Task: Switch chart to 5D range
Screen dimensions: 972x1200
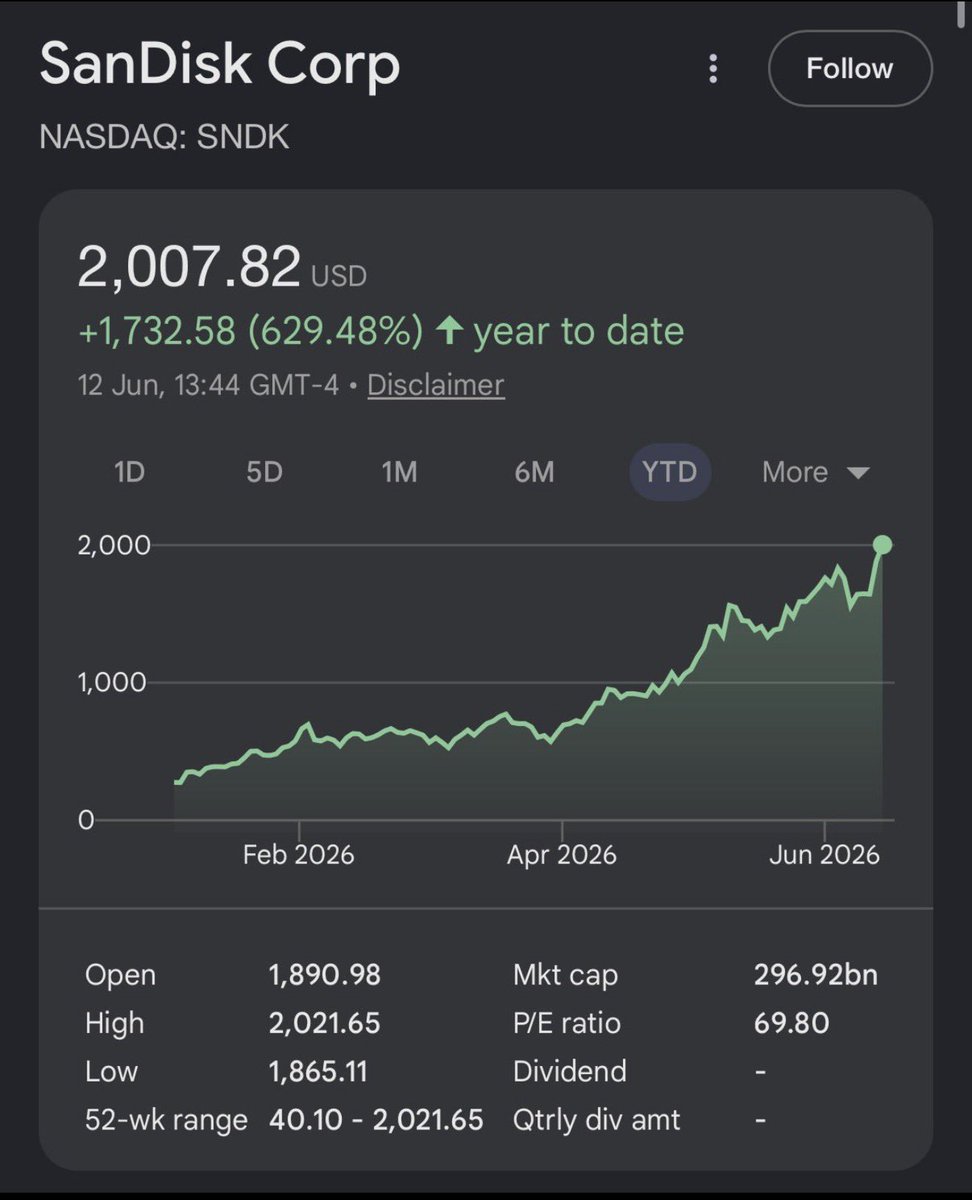Action: pyautogui.click(x=265, y=472)
